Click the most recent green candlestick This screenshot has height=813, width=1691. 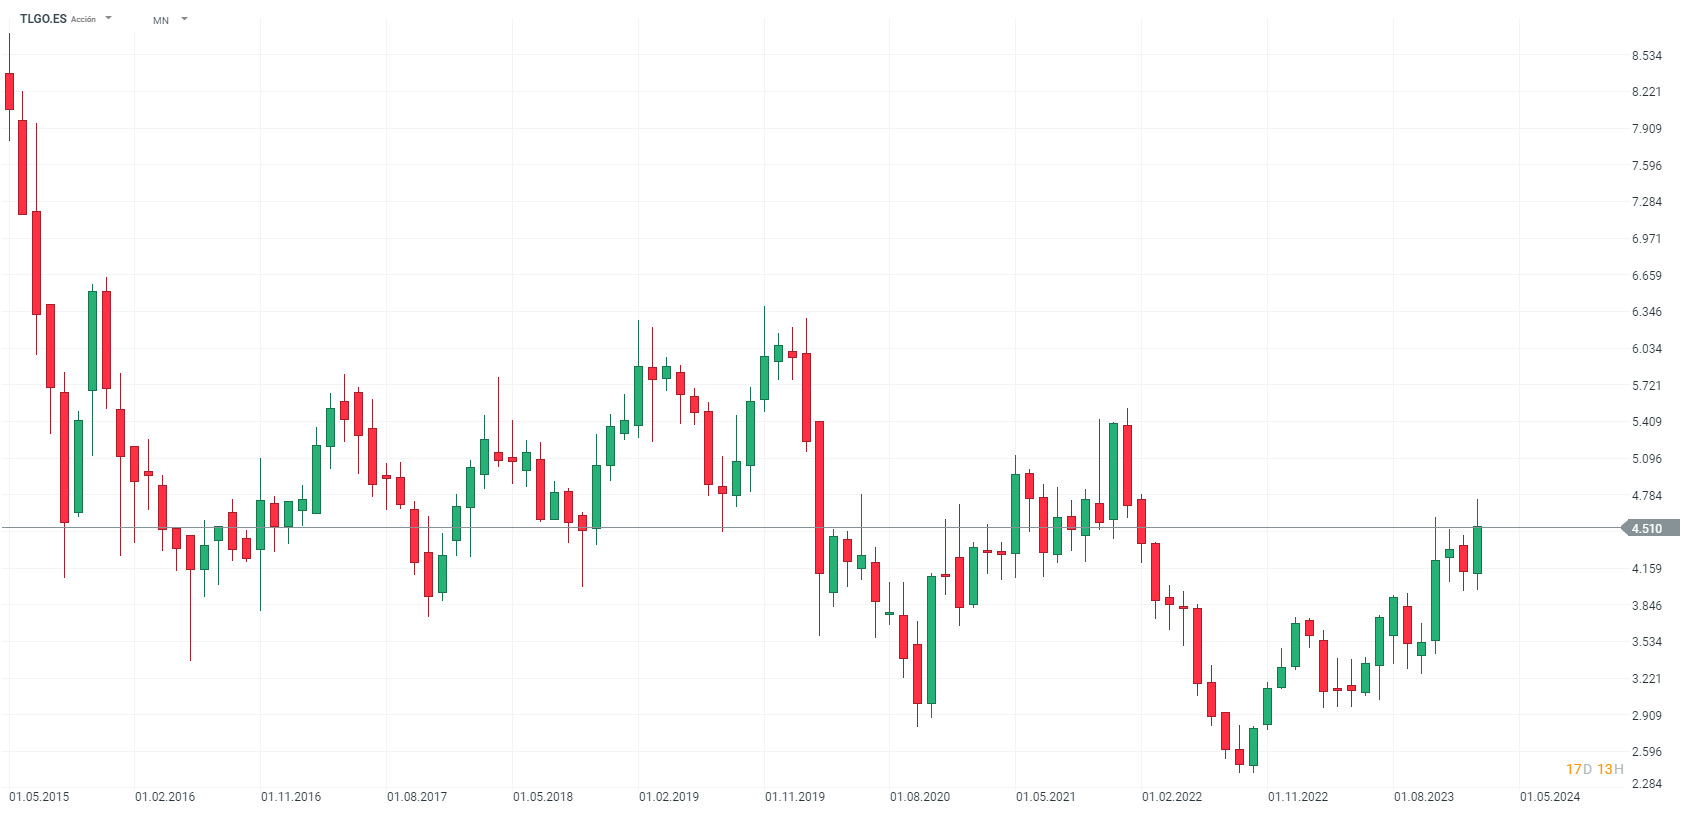1477,550
